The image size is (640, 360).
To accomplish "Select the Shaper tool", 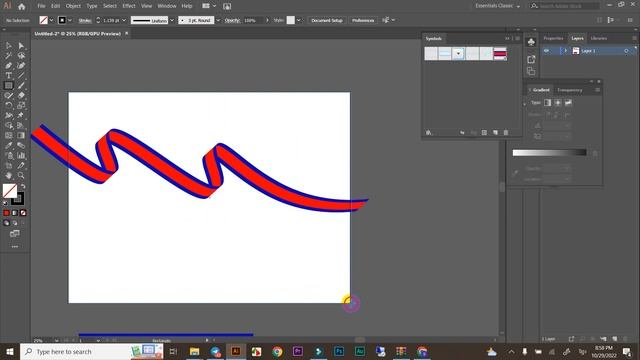I will coord(9,96).
